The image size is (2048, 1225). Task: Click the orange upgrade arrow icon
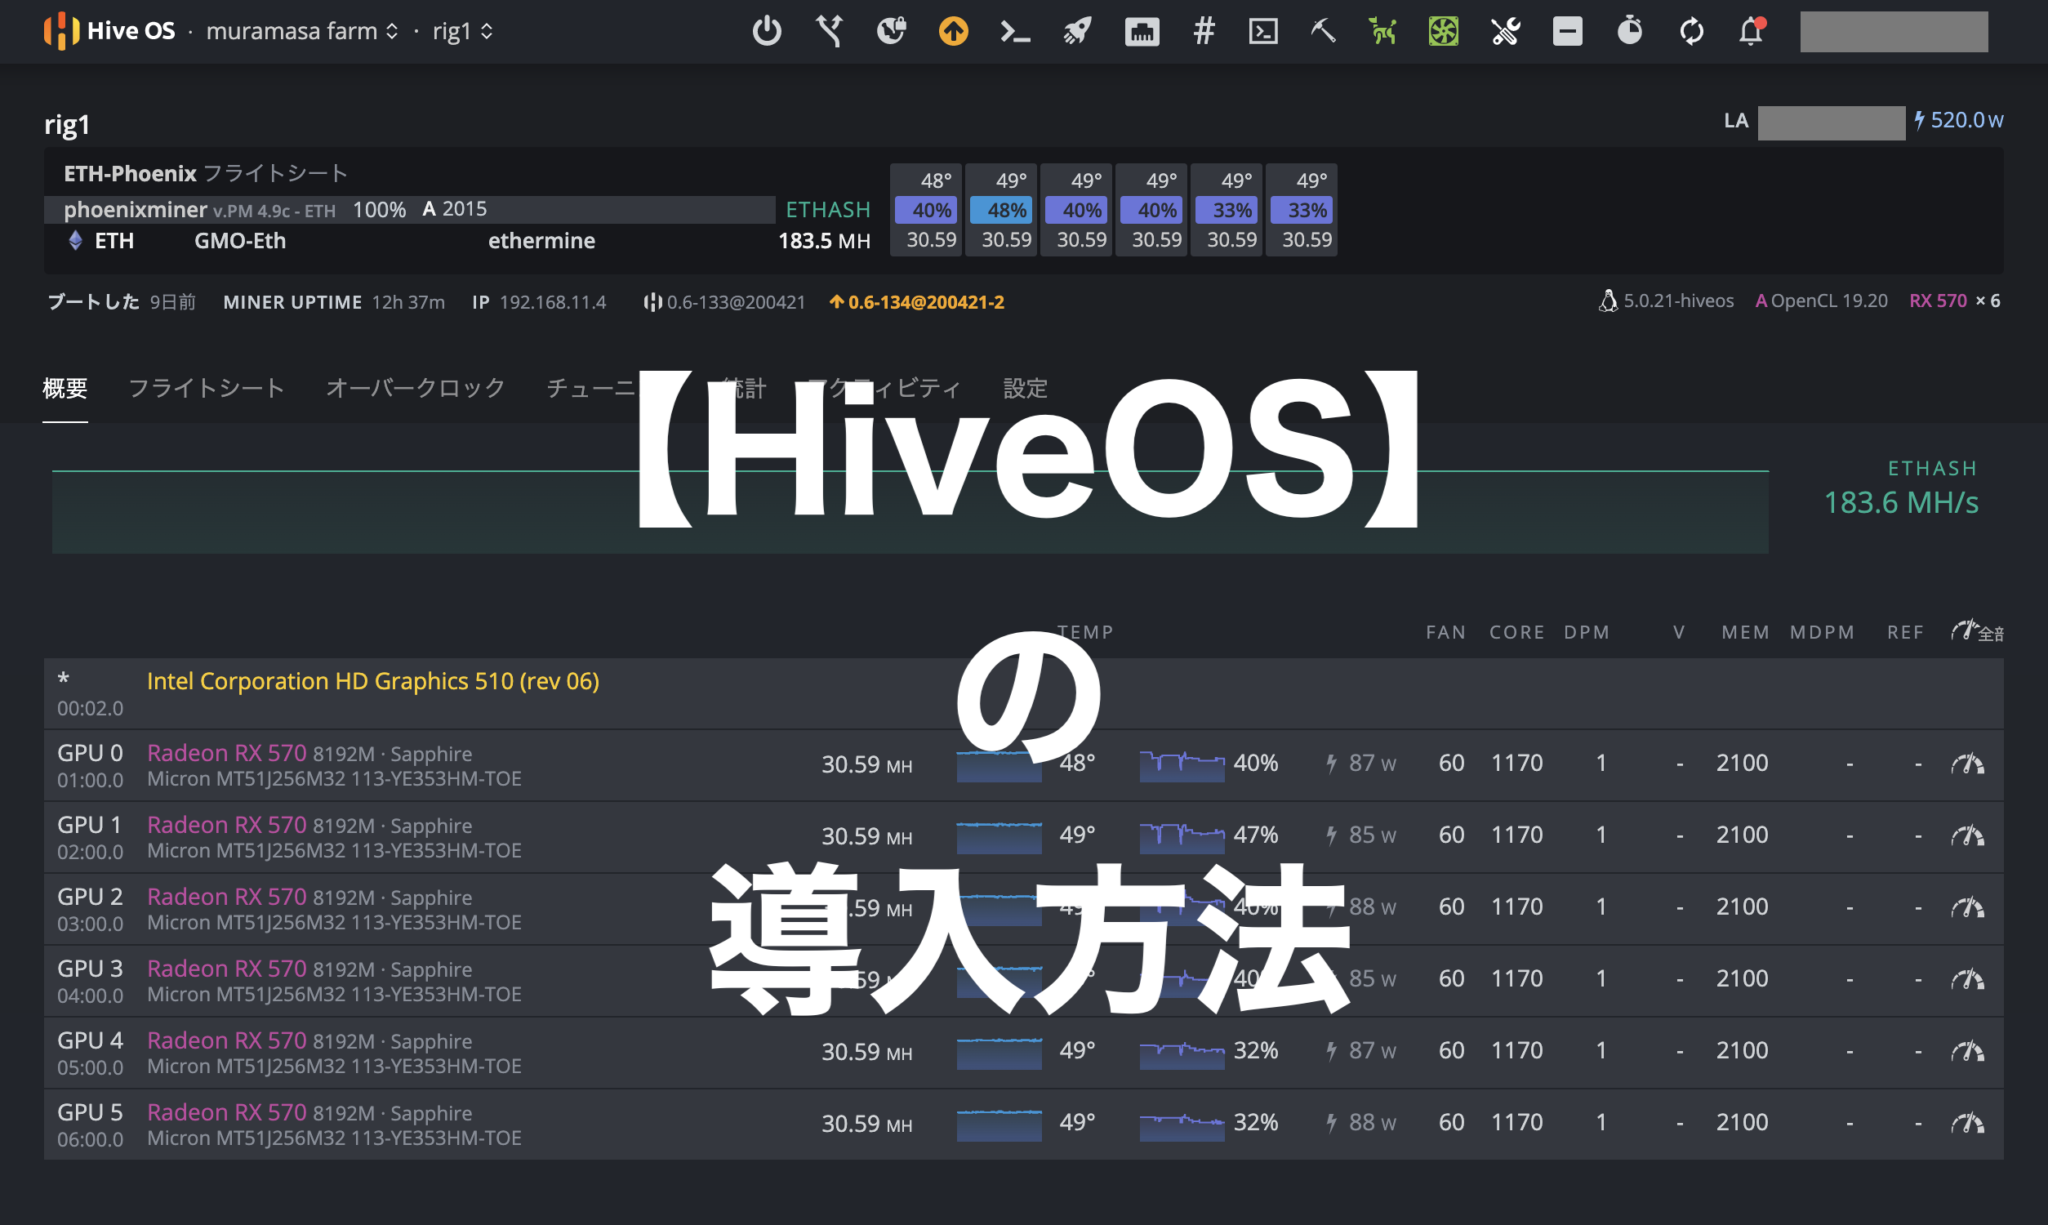point(953,31)
